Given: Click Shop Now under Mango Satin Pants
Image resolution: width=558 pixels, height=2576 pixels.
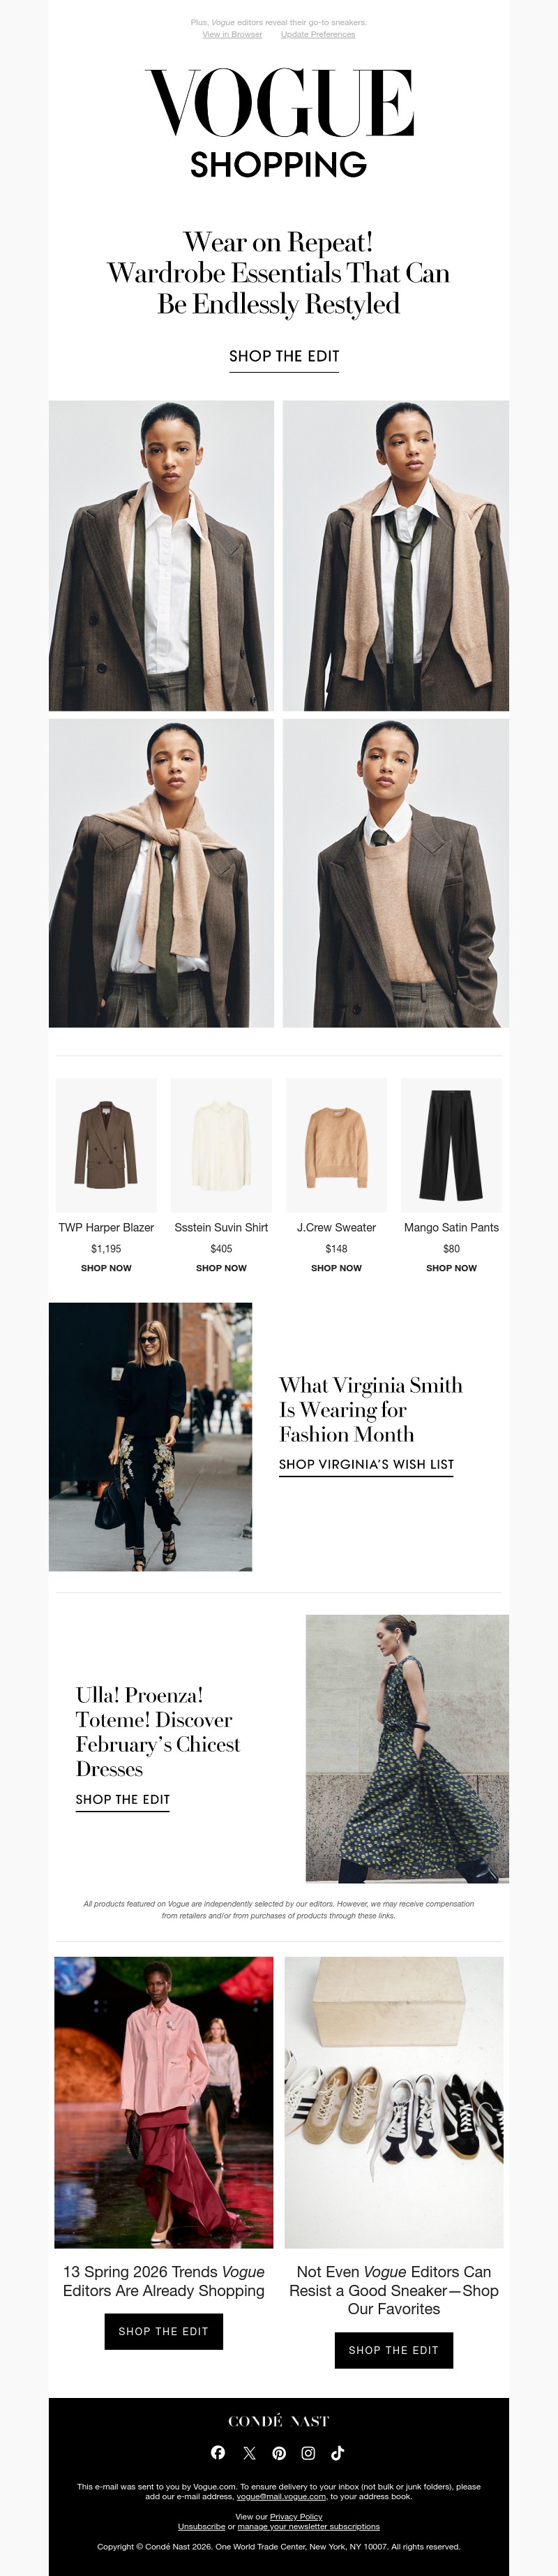Looking at the screenshot, I should coord(451,1268).
